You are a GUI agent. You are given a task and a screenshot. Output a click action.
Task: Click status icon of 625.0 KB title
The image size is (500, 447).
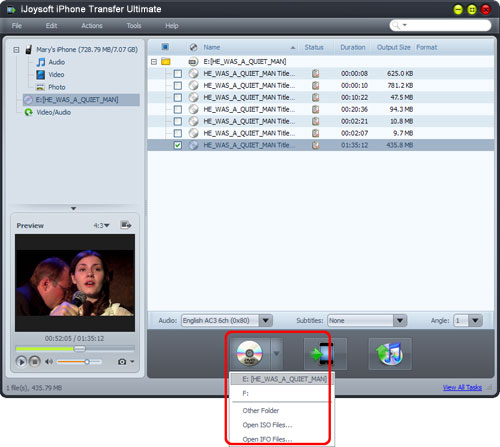(315, 74)
